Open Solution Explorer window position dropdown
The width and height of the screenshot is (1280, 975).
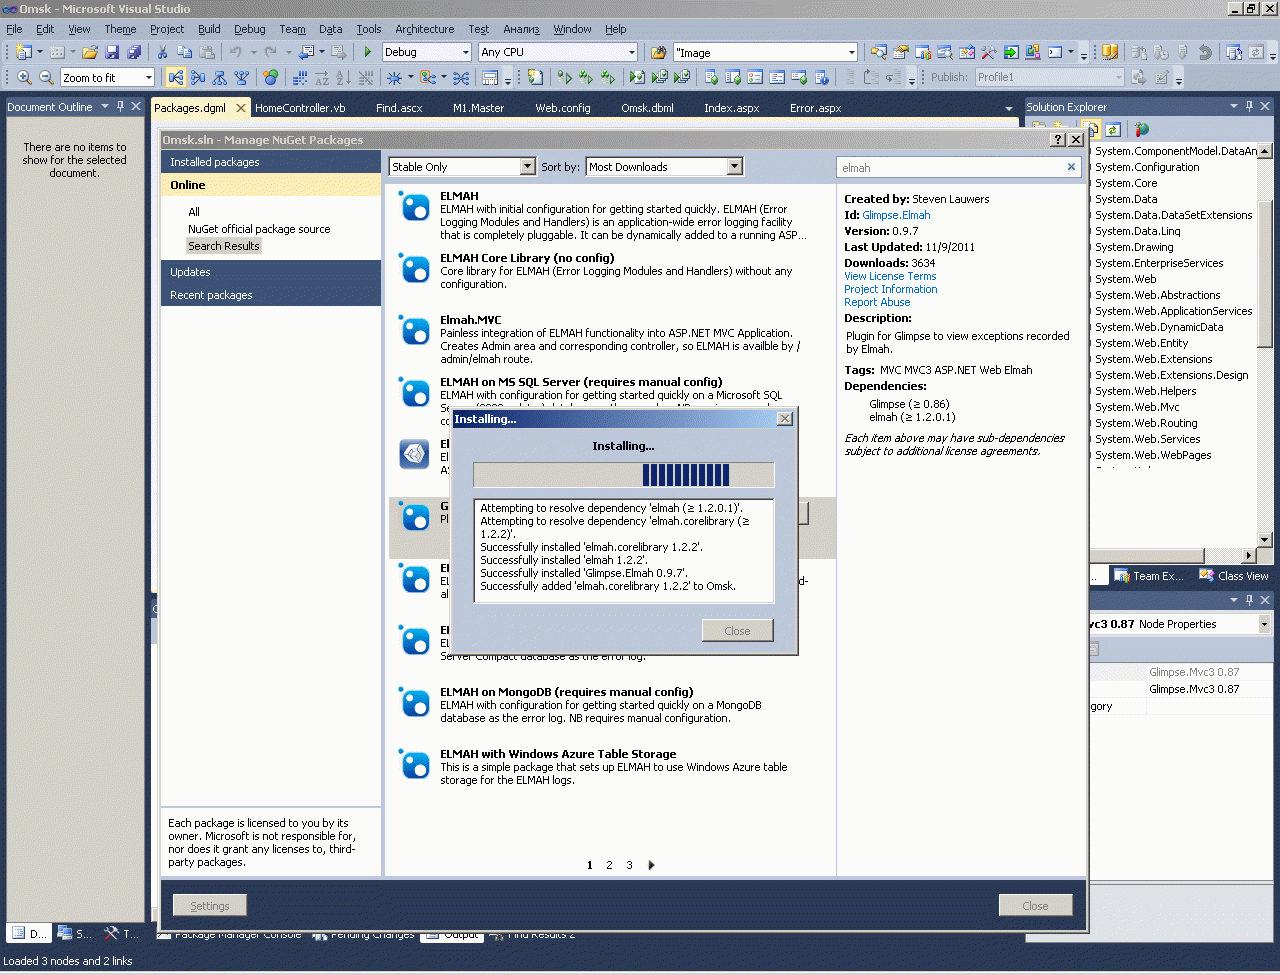(x=1234, y=106)
